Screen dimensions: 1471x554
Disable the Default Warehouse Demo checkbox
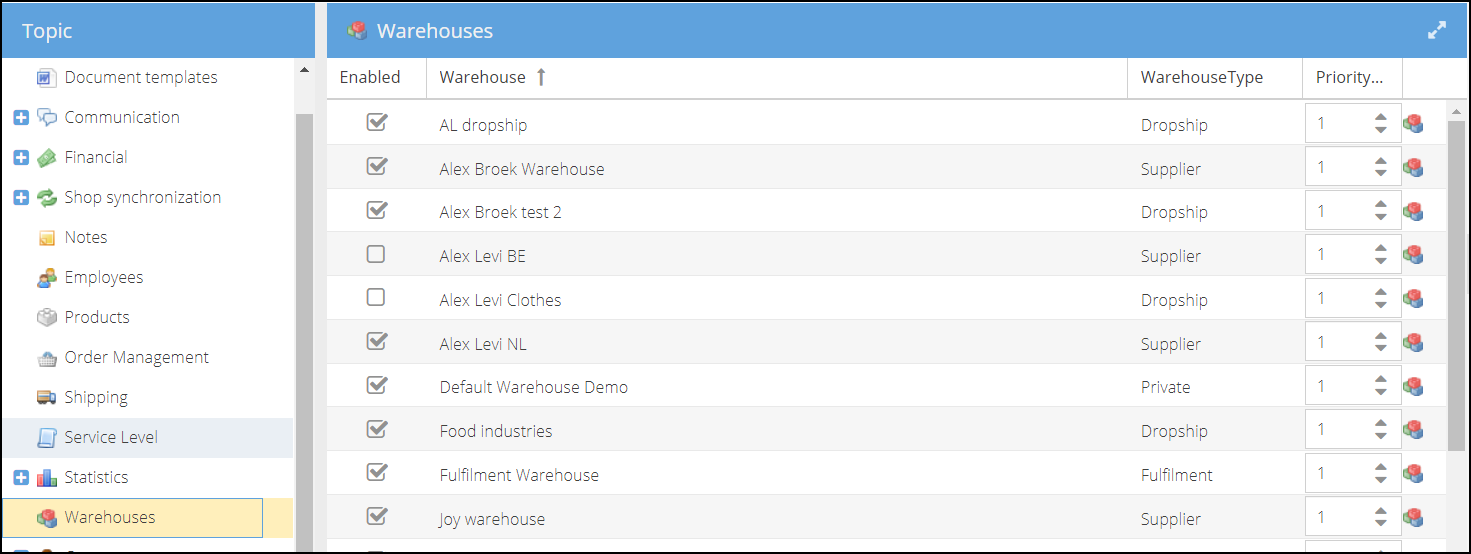tap(376, 385)
